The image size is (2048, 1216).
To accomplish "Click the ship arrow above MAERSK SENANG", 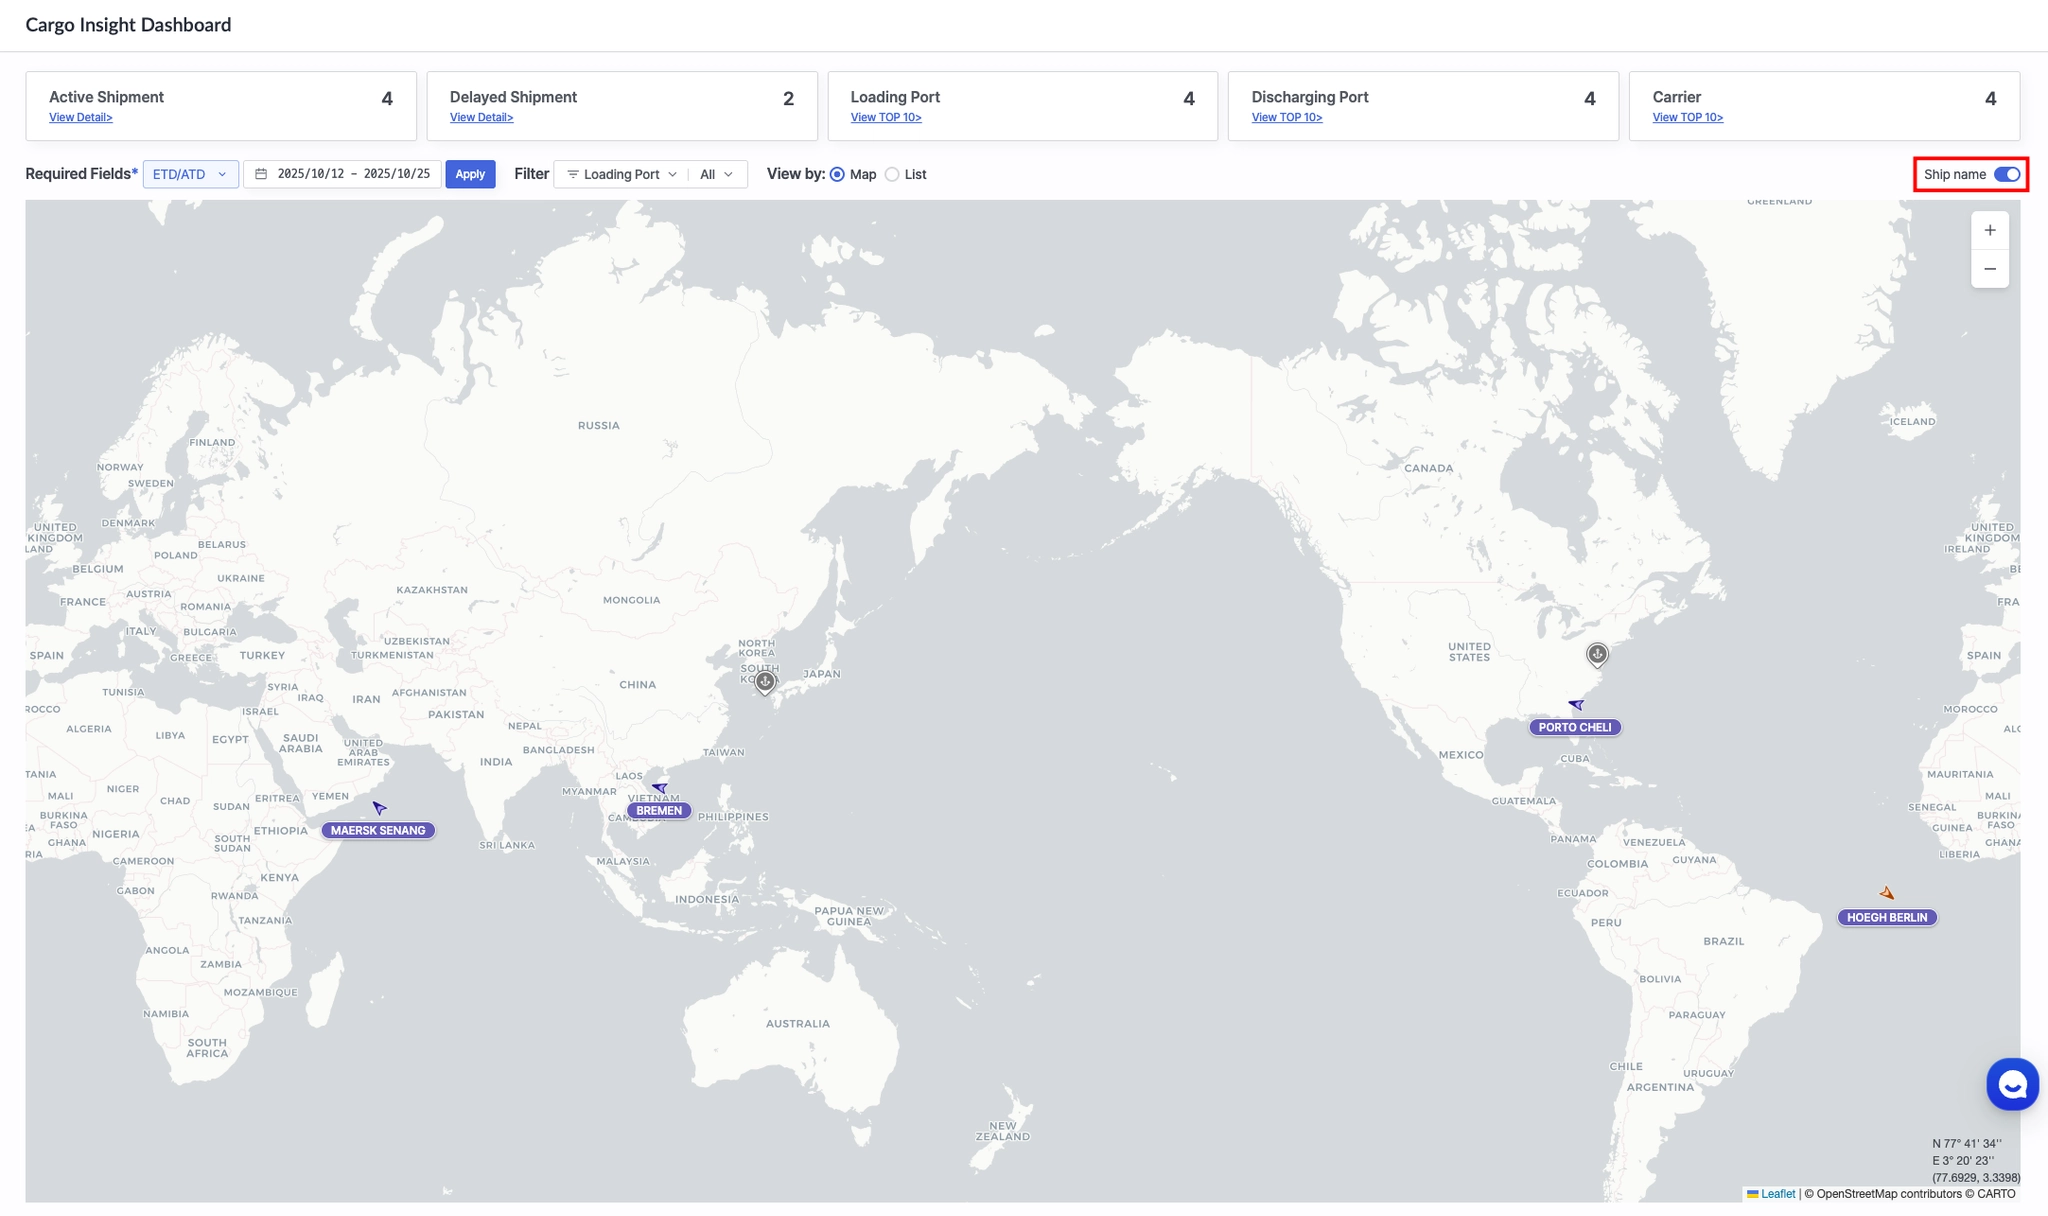I will pos(379,808).
